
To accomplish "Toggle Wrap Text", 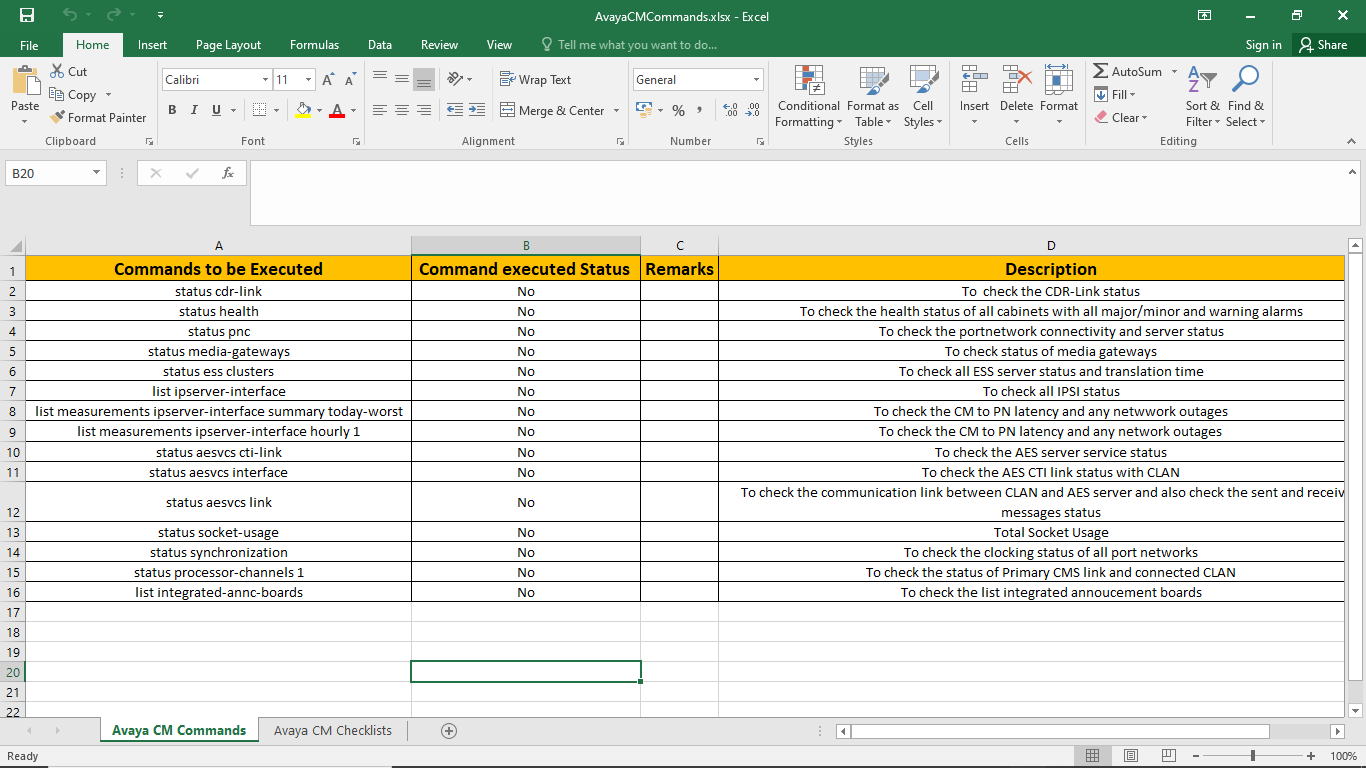I will (535, 79).
